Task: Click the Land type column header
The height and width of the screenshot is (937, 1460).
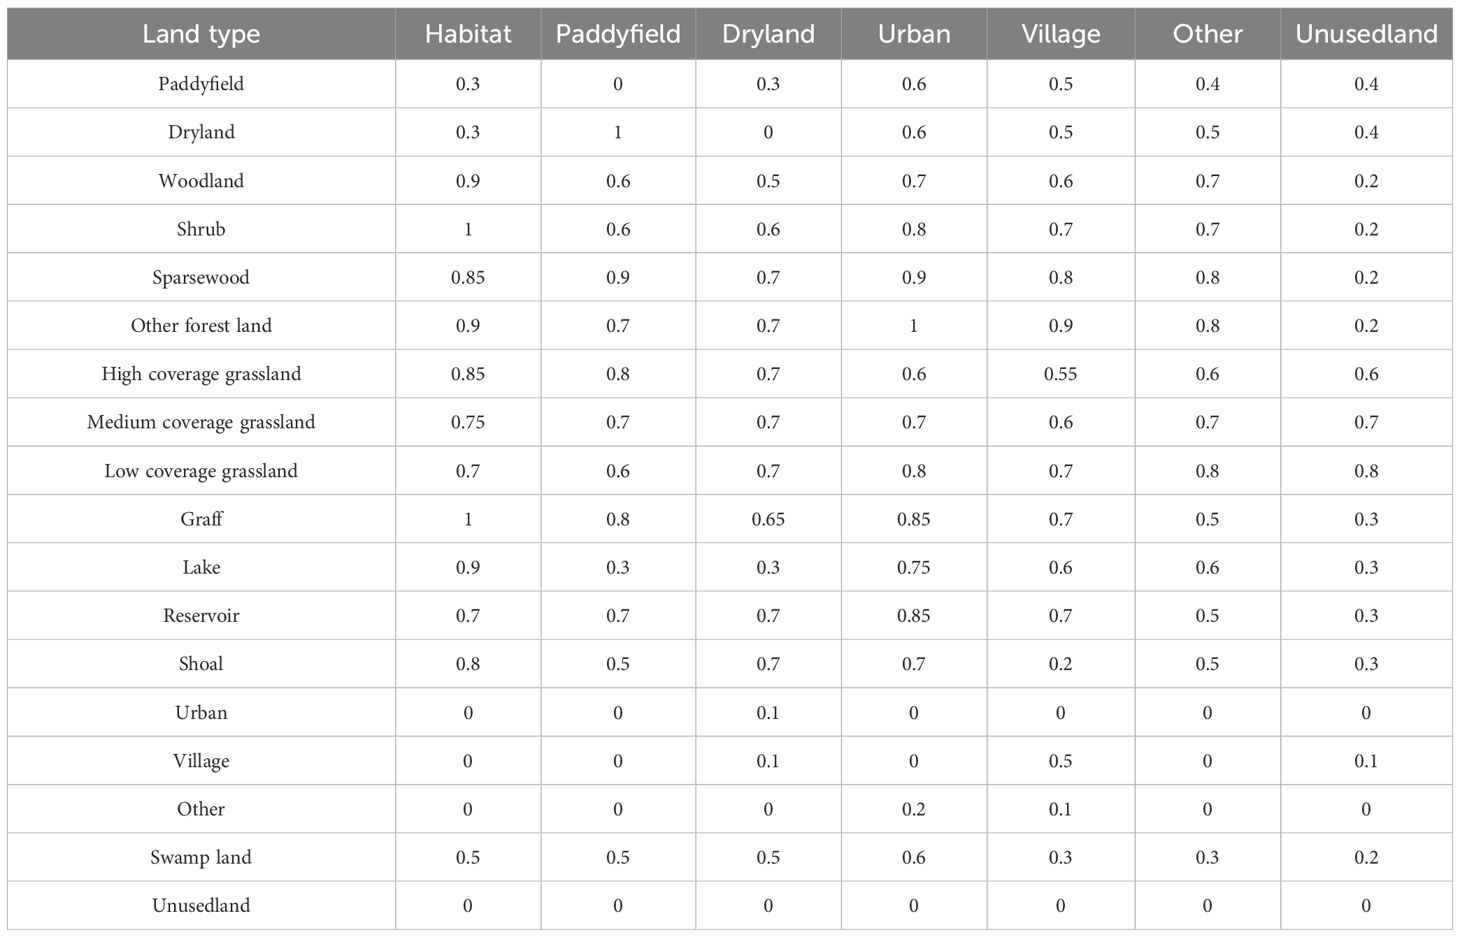Action: pos(201,34)
